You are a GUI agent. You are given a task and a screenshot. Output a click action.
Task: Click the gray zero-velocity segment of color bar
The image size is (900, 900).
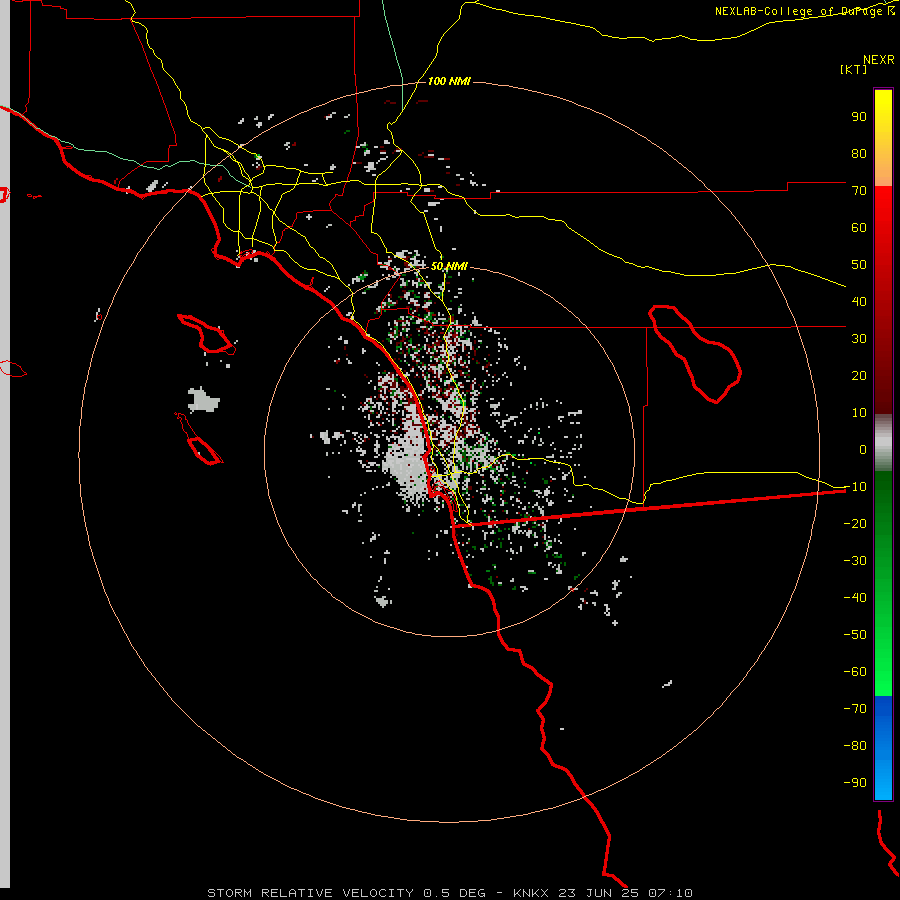tap(883, 443)
